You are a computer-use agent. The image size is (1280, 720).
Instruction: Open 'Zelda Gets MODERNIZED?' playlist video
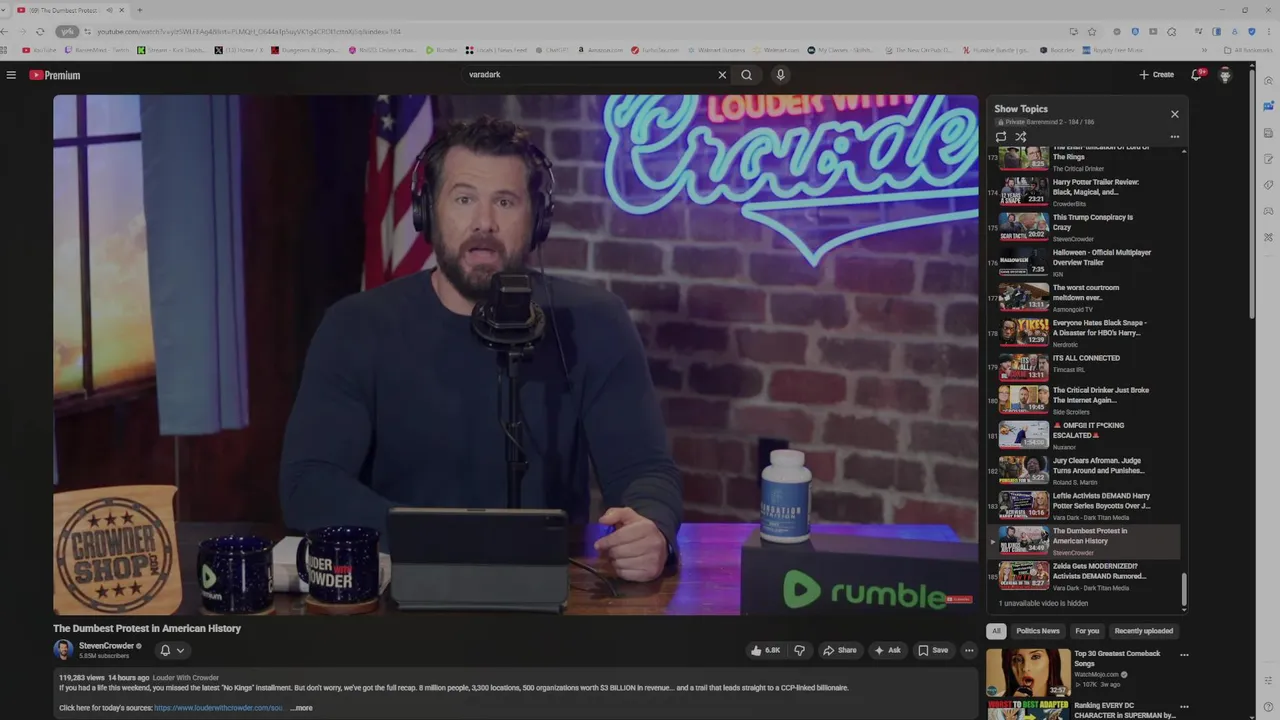[x=1084, y=576]
